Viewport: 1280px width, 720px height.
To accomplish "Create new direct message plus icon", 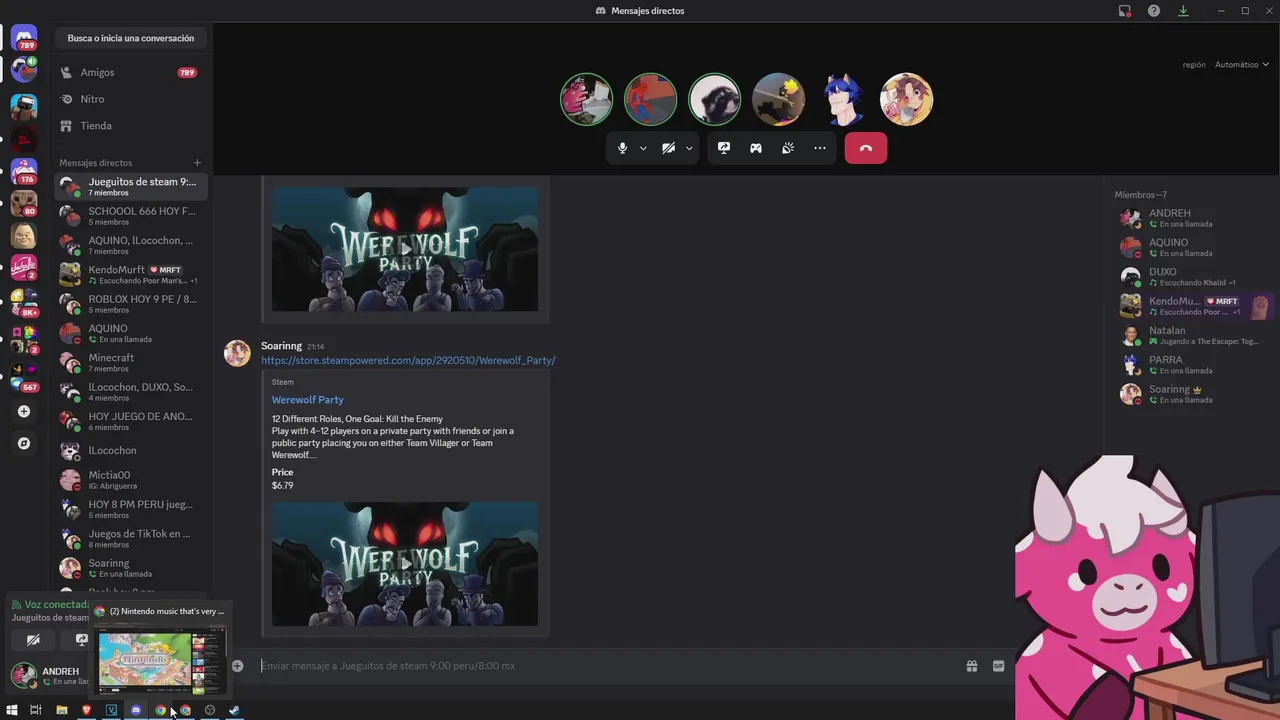I will click(197, 163).
